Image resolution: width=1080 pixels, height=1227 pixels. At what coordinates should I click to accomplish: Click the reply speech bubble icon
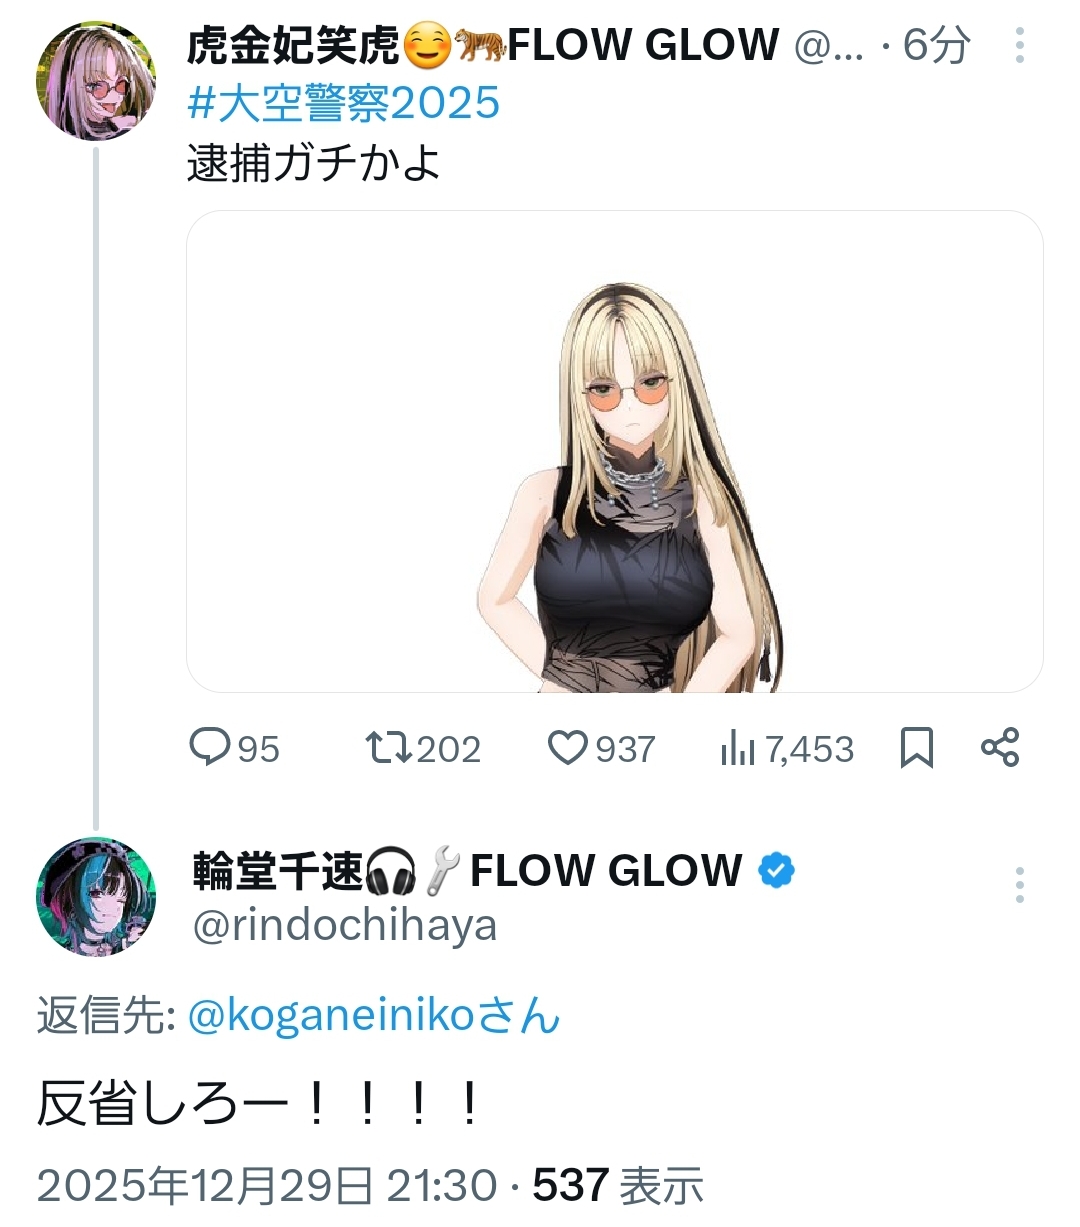210,747
